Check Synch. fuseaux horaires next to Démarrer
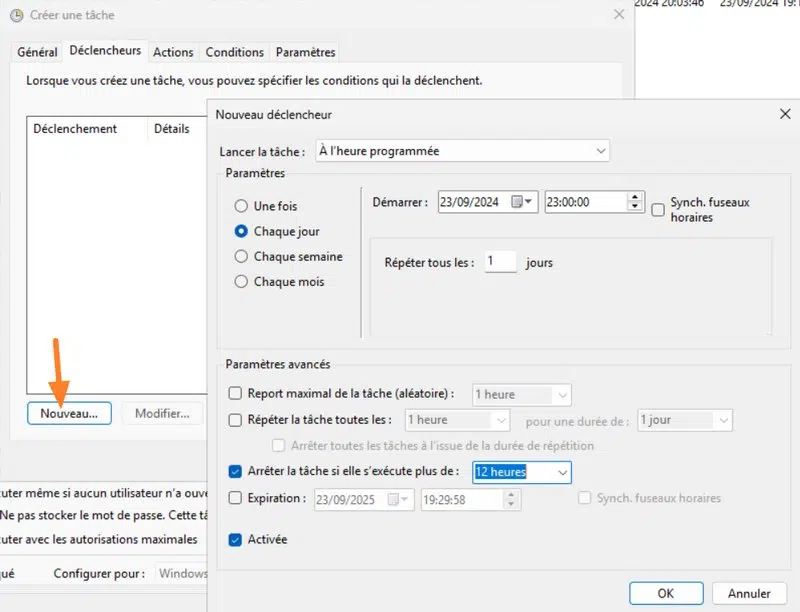This screenshot has height=612, width=800. 658,210
